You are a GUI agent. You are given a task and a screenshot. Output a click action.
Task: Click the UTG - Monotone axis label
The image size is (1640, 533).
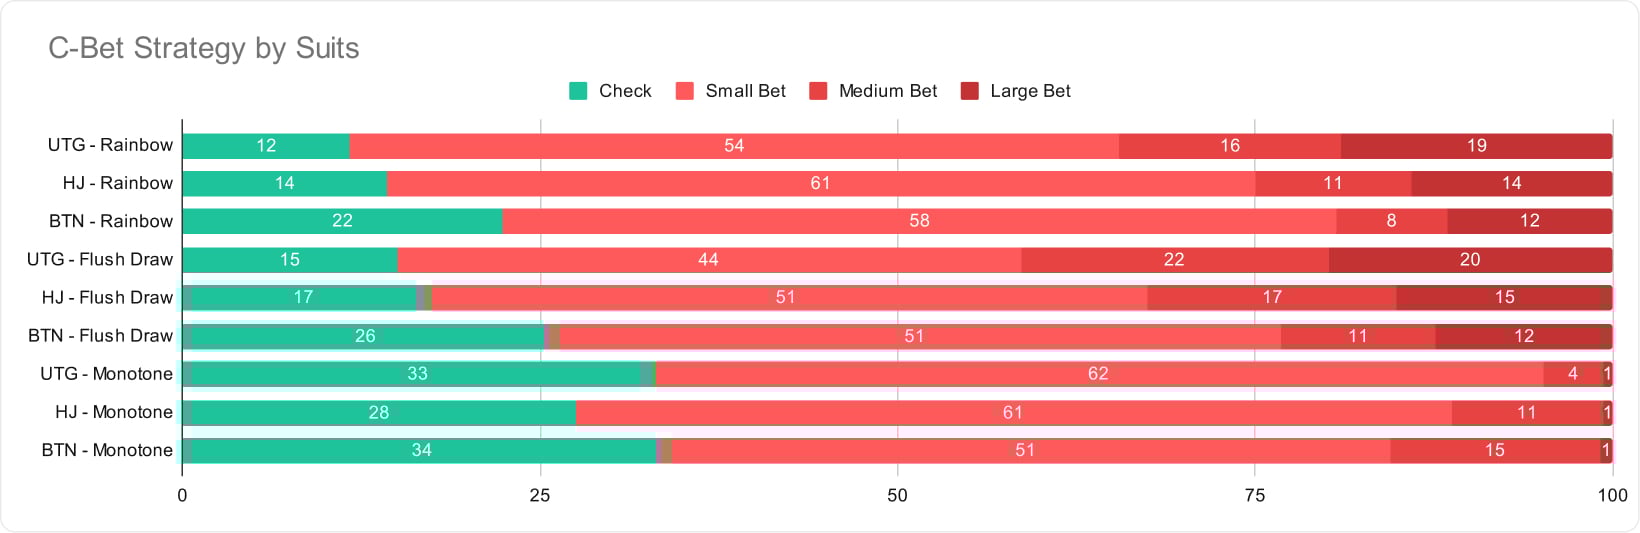pyautogui.click(x=107, y=374)
